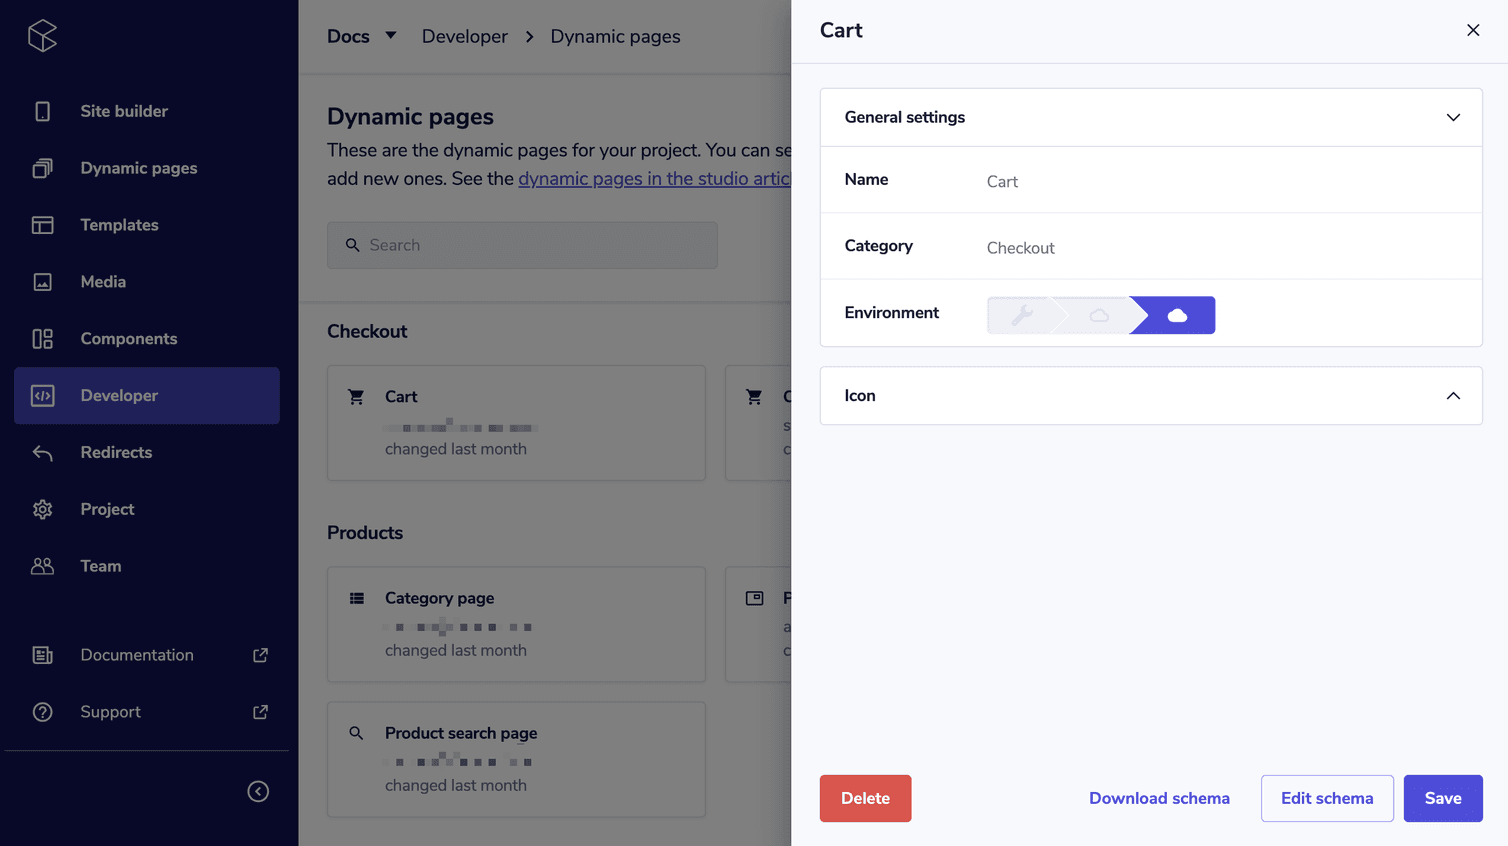Click the Components sidebar icon
This screenshot has width=1508, height=846.
click(x=41, y=338)
